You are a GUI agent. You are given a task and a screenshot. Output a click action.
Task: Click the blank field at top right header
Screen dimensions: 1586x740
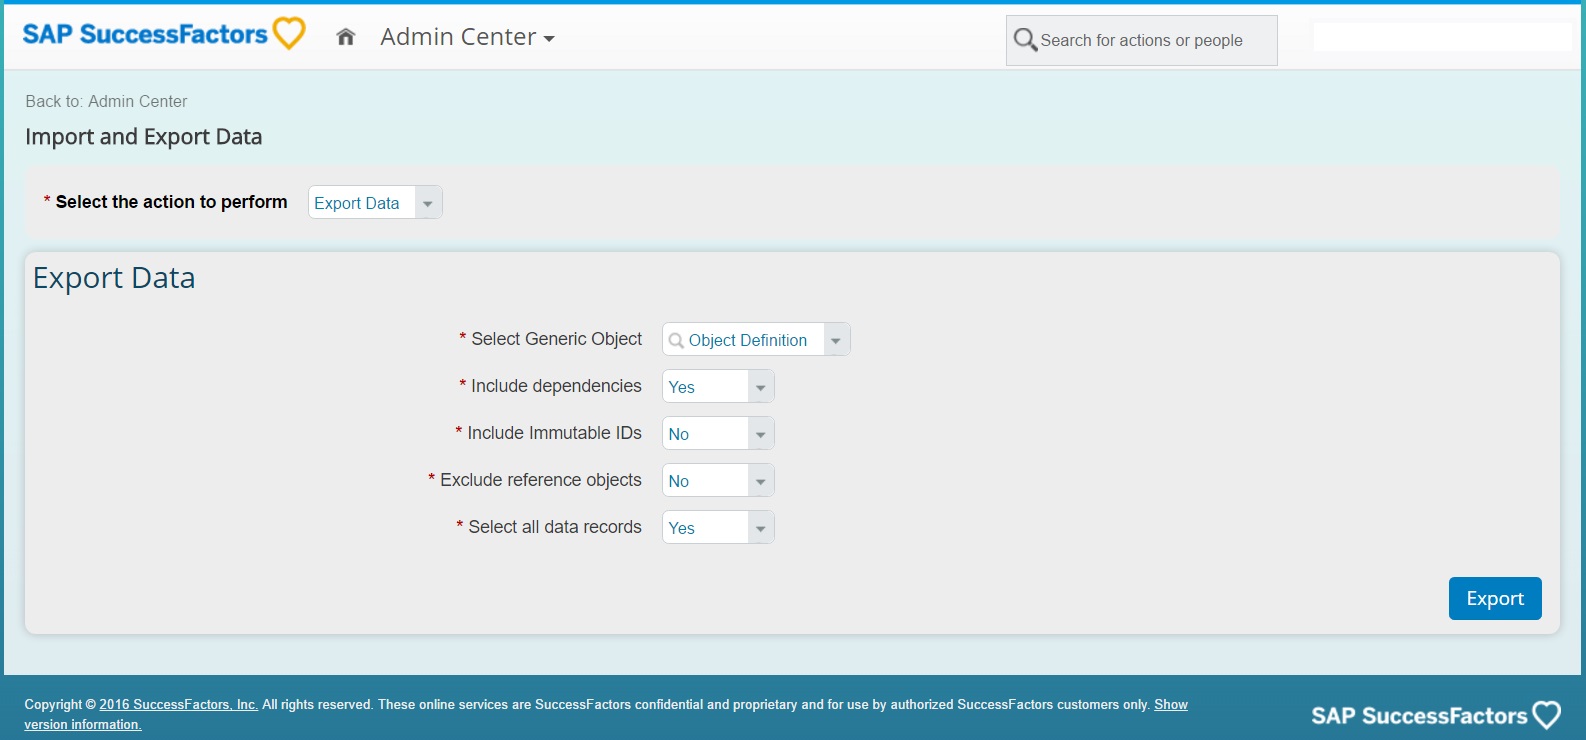1442,37
